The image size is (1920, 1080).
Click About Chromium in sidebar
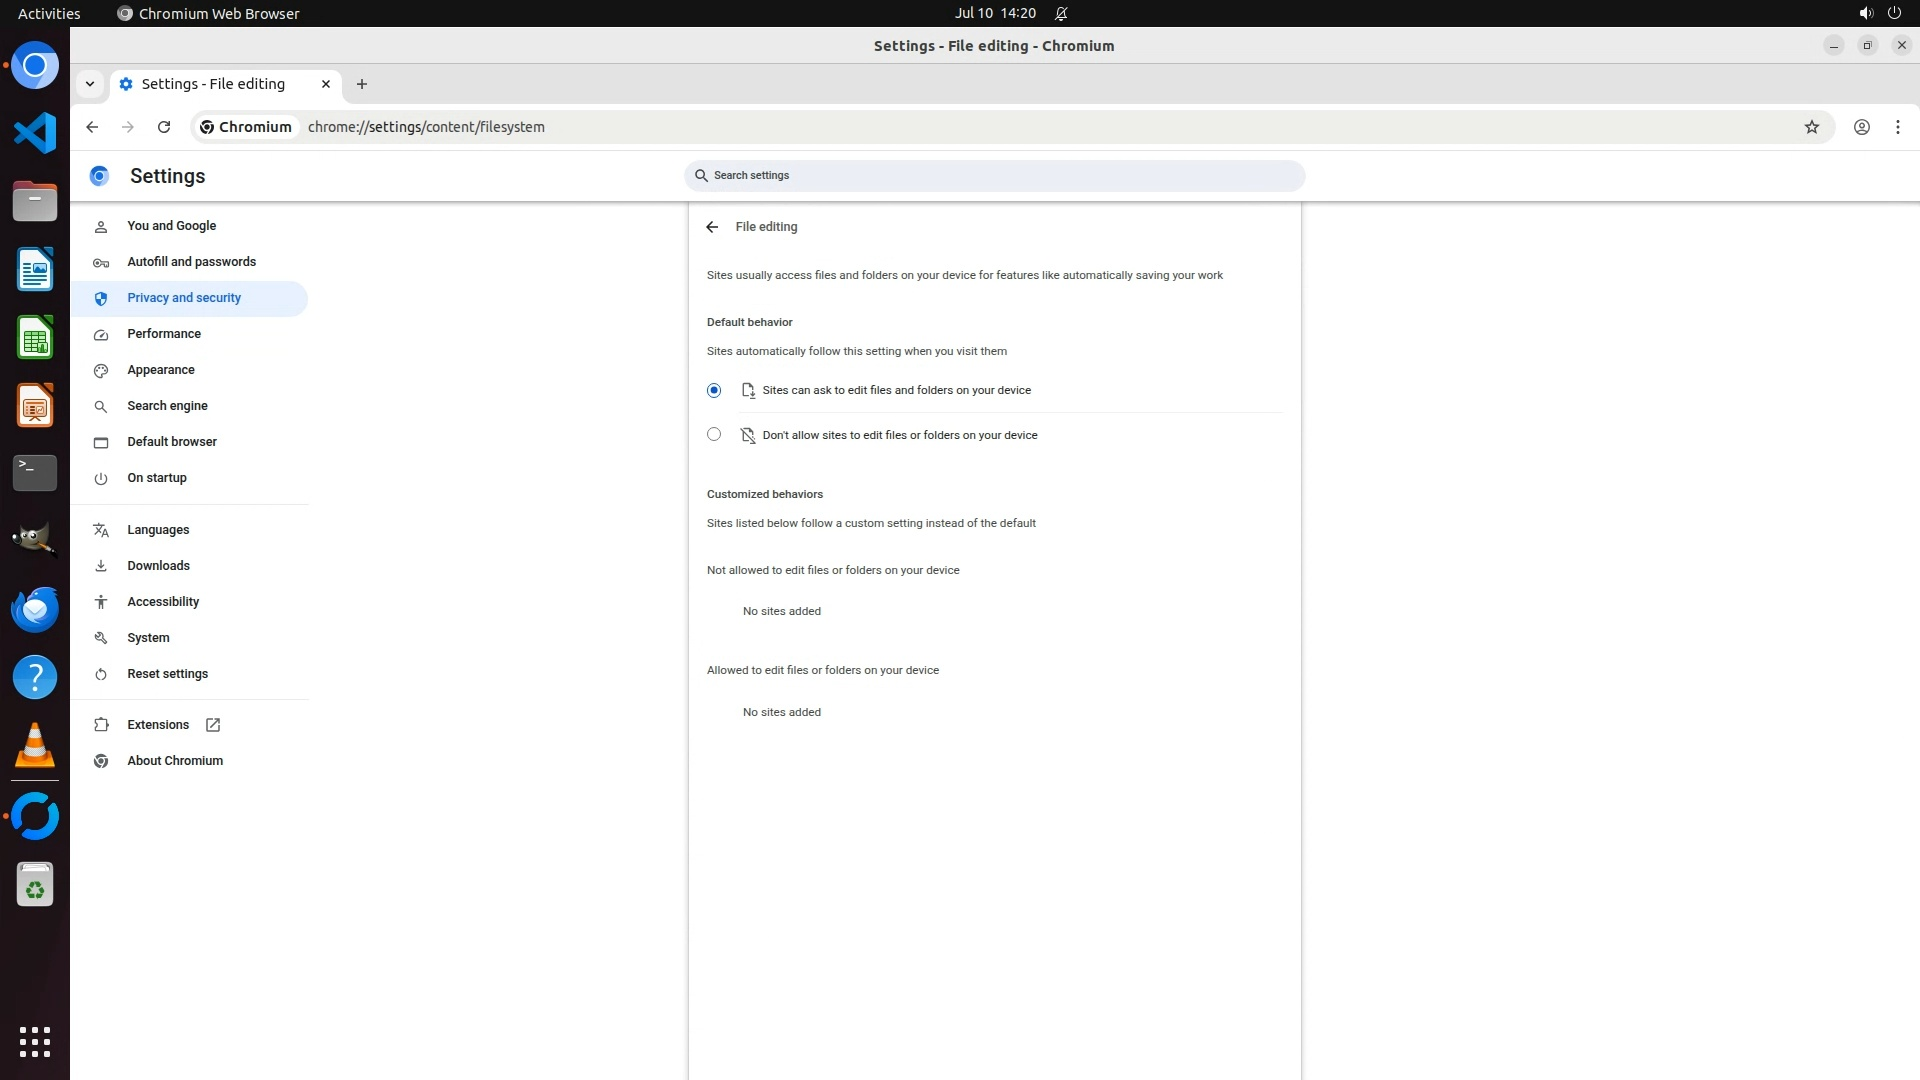coord(175,761)
